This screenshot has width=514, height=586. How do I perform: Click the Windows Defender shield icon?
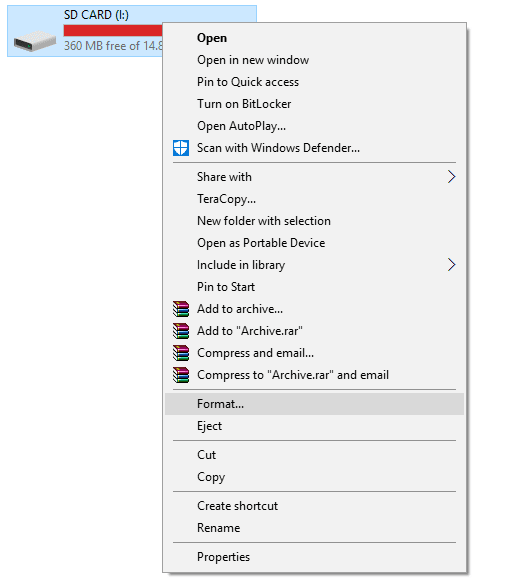181,148
